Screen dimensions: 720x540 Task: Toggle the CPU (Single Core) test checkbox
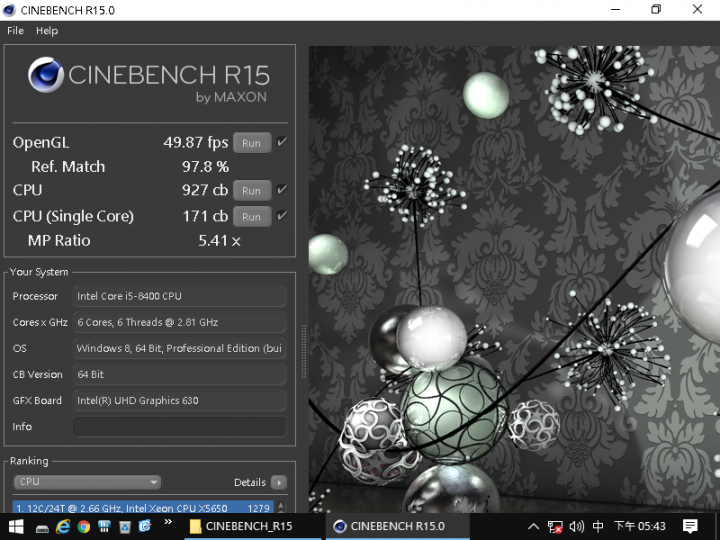[x=282, y=215]
